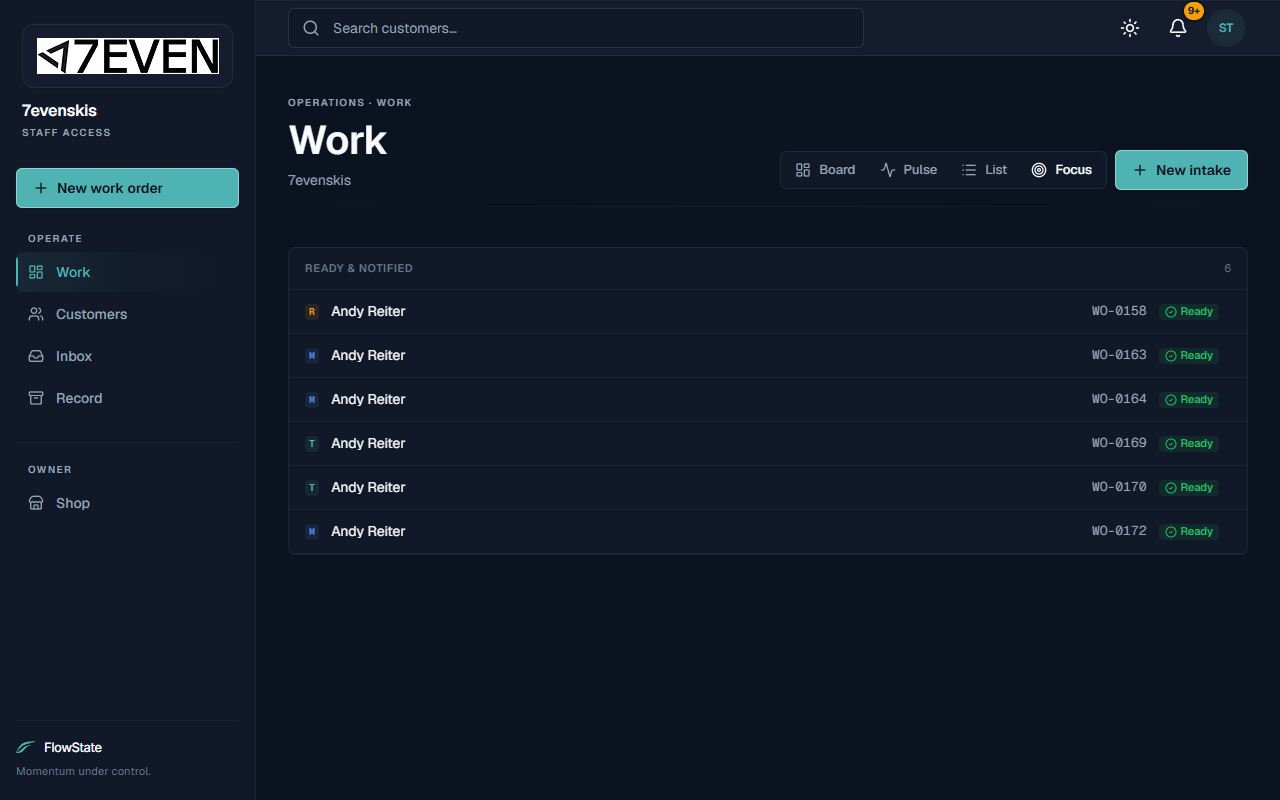Click the New work order button
Viewport: 1280px width, 800px height.
coord(127,188)
